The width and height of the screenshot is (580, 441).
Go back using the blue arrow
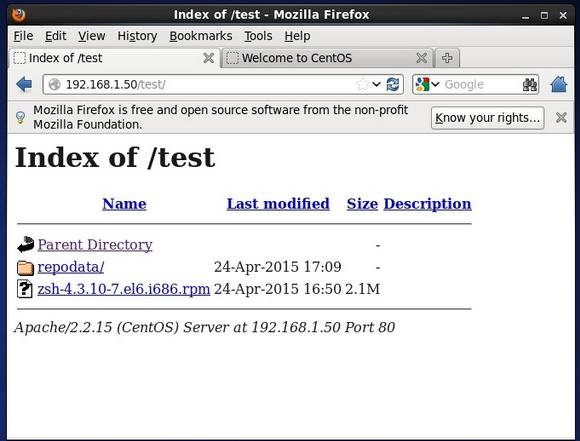tap(24, 84)
